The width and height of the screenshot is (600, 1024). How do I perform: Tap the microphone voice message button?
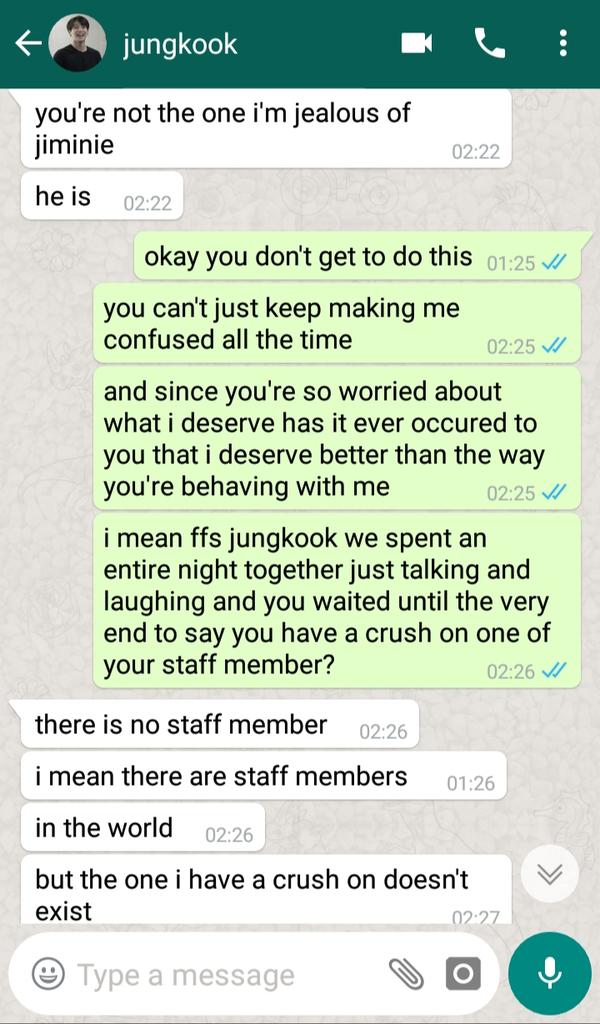550,973
